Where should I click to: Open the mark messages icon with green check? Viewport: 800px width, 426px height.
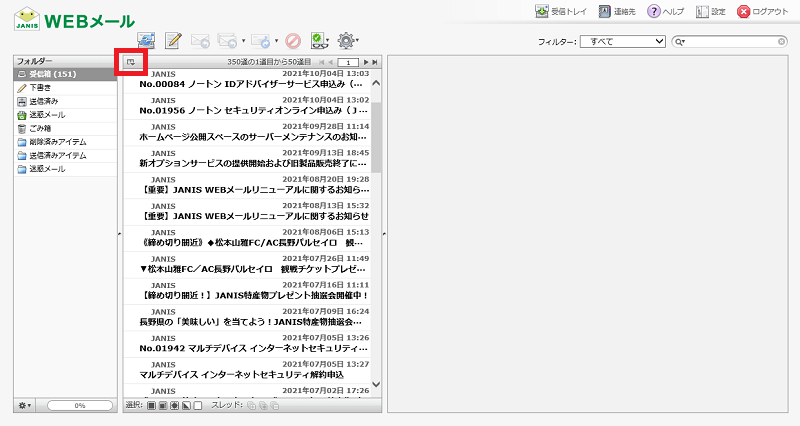pos(319,40)
